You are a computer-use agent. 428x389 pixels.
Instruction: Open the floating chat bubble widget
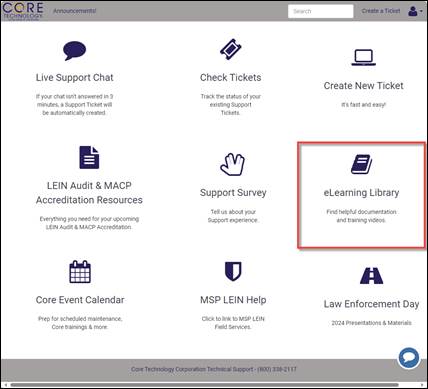click(409, 358)
